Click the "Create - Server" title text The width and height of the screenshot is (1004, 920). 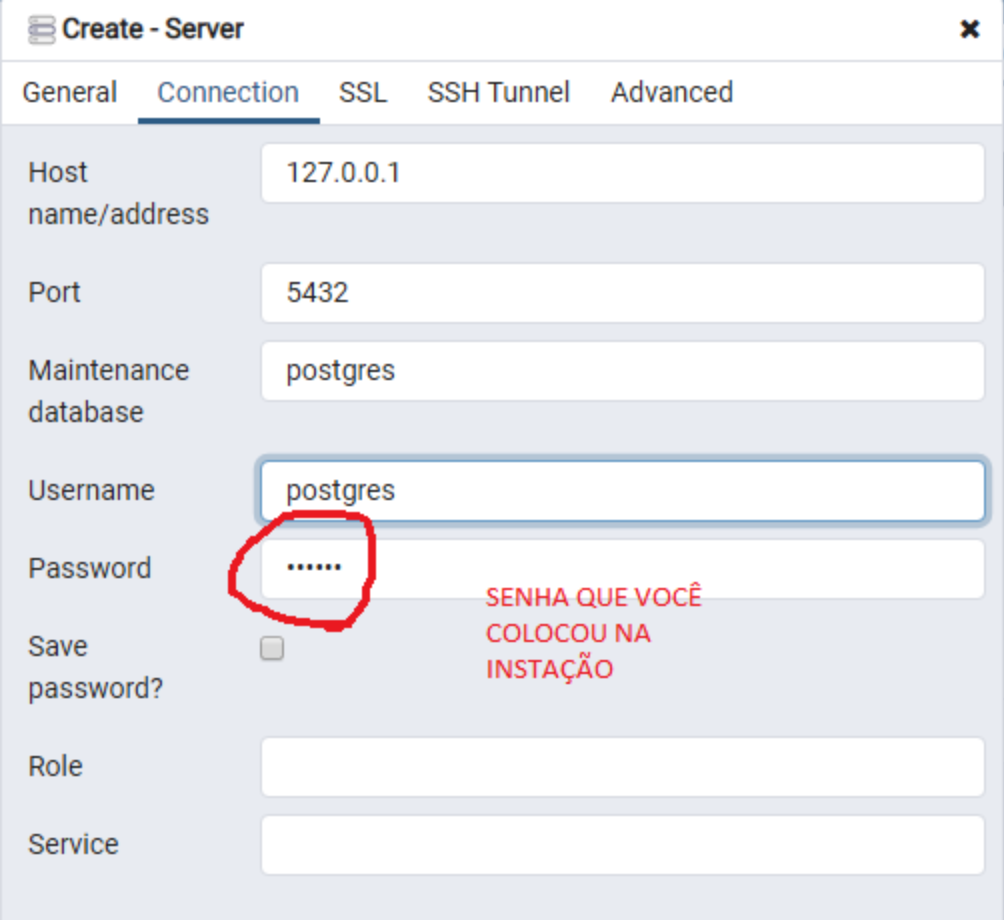click(153, 30)
